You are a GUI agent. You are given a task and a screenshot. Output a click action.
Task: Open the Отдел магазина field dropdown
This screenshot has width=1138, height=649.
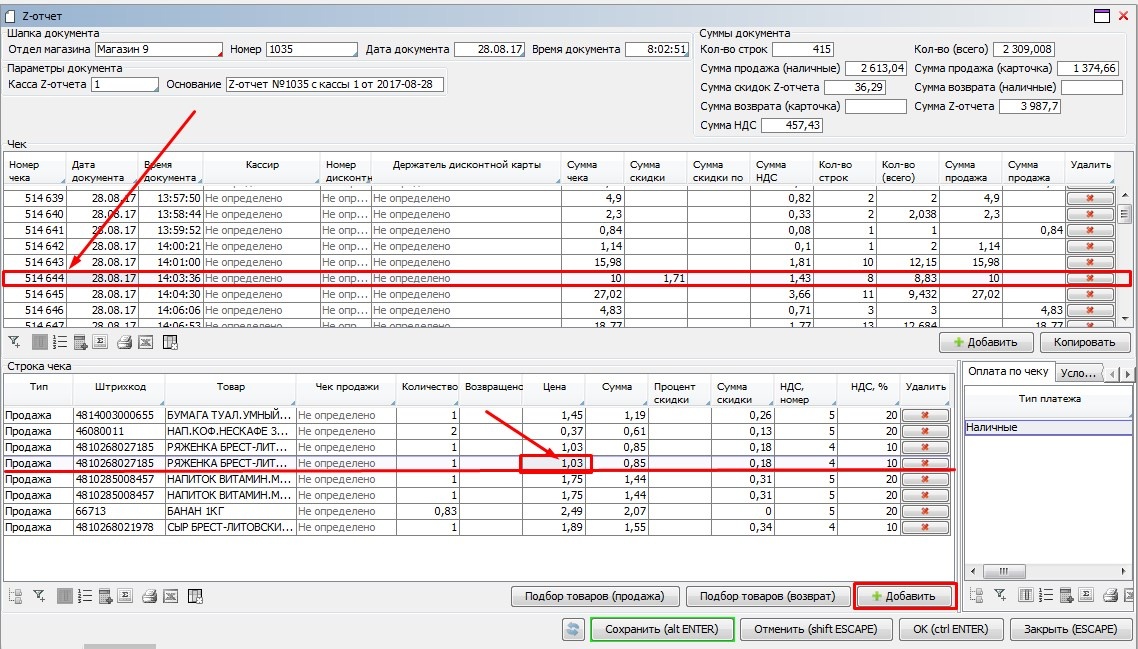pos(158,49)
